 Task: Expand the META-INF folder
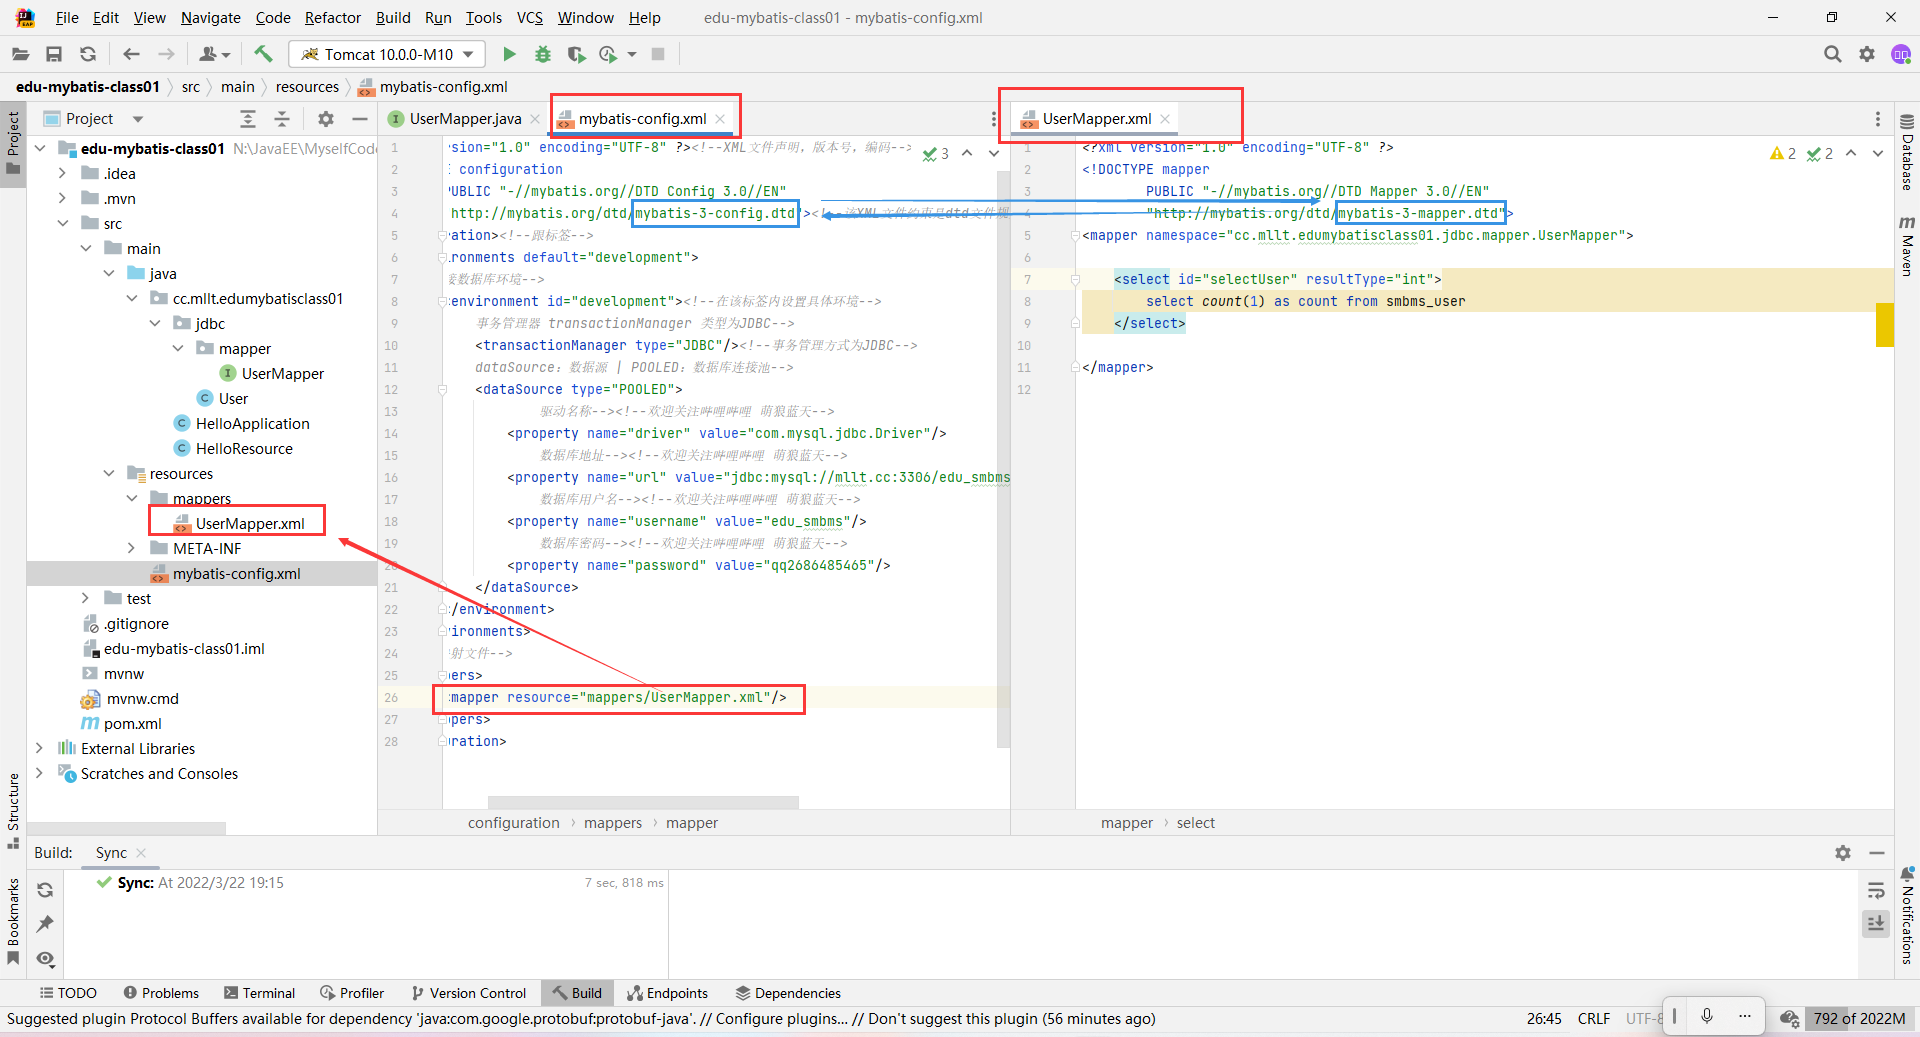click(x=131, y=548)
